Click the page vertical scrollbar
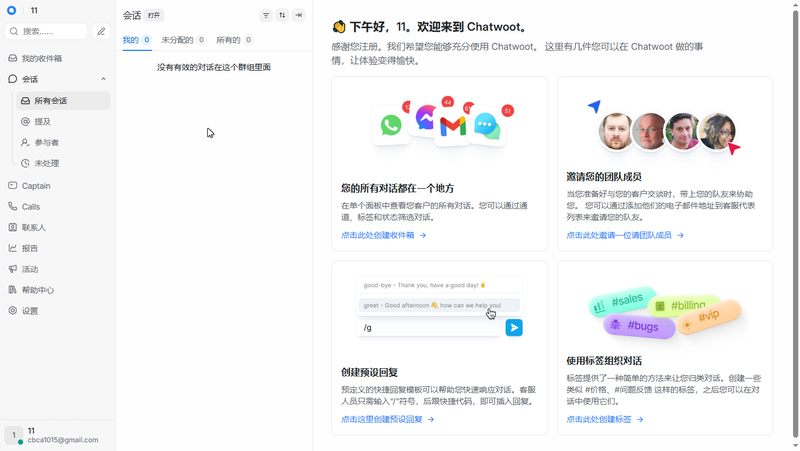Image resolution: width=800 pixels, height=451 pixels. pyautogui.click(x=795, y=224)
